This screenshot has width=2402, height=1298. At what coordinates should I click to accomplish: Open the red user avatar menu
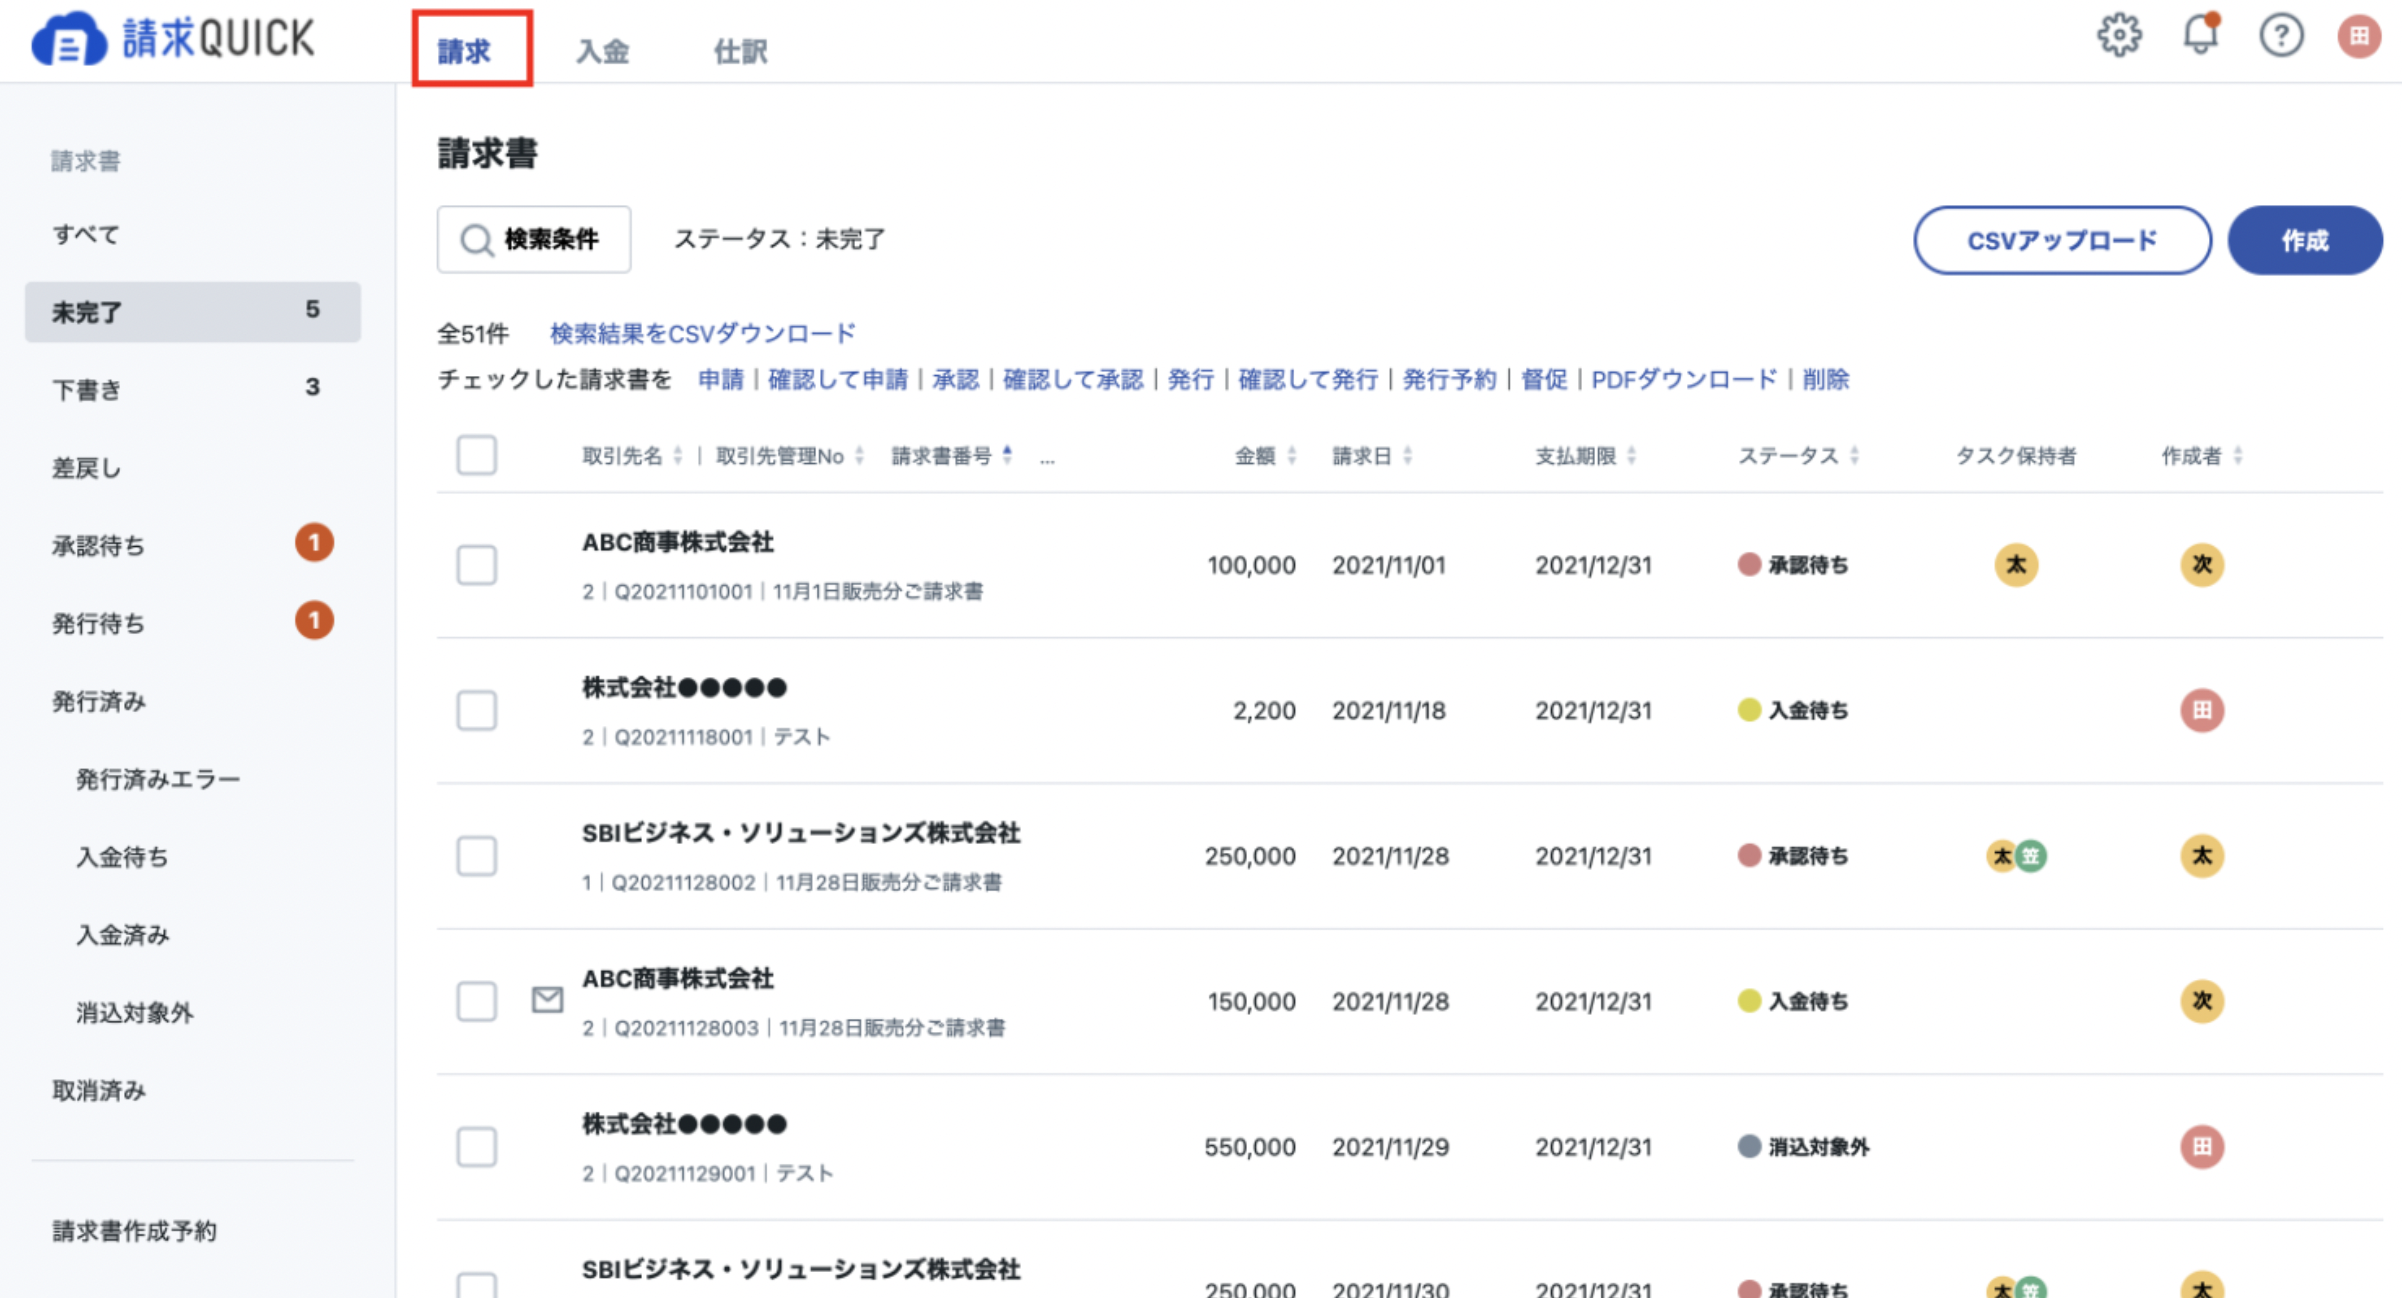(2359, 37)
